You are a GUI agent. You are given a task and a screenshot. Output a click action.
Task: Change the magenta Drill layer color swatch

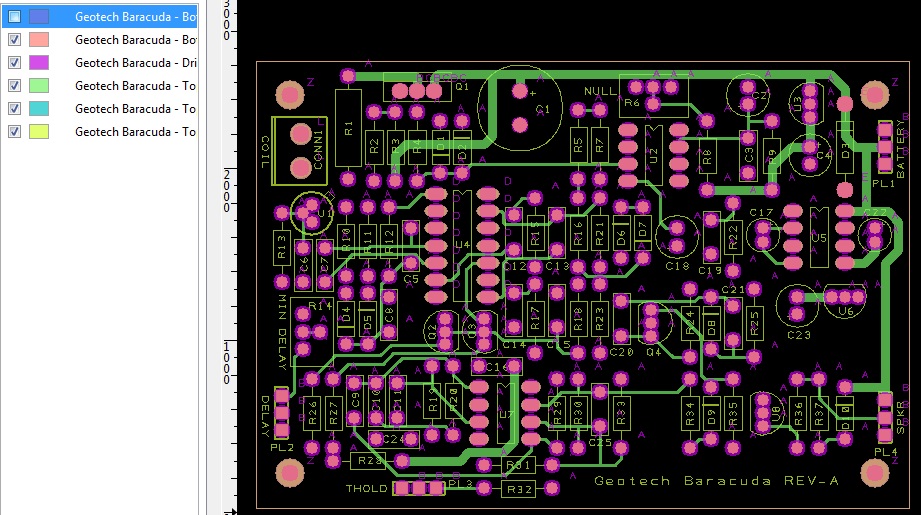pos(39,62)
